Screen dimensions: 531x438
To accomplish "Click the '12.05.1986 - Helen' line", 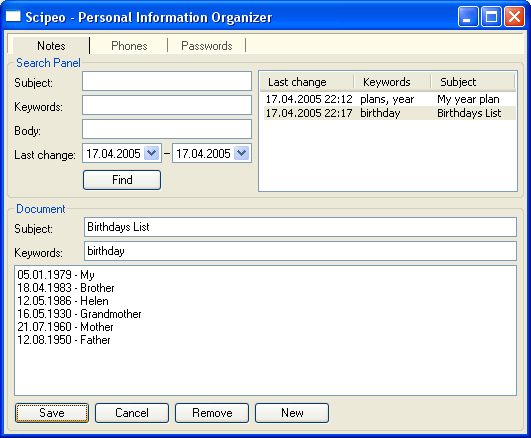I will (x=63, y=301).
